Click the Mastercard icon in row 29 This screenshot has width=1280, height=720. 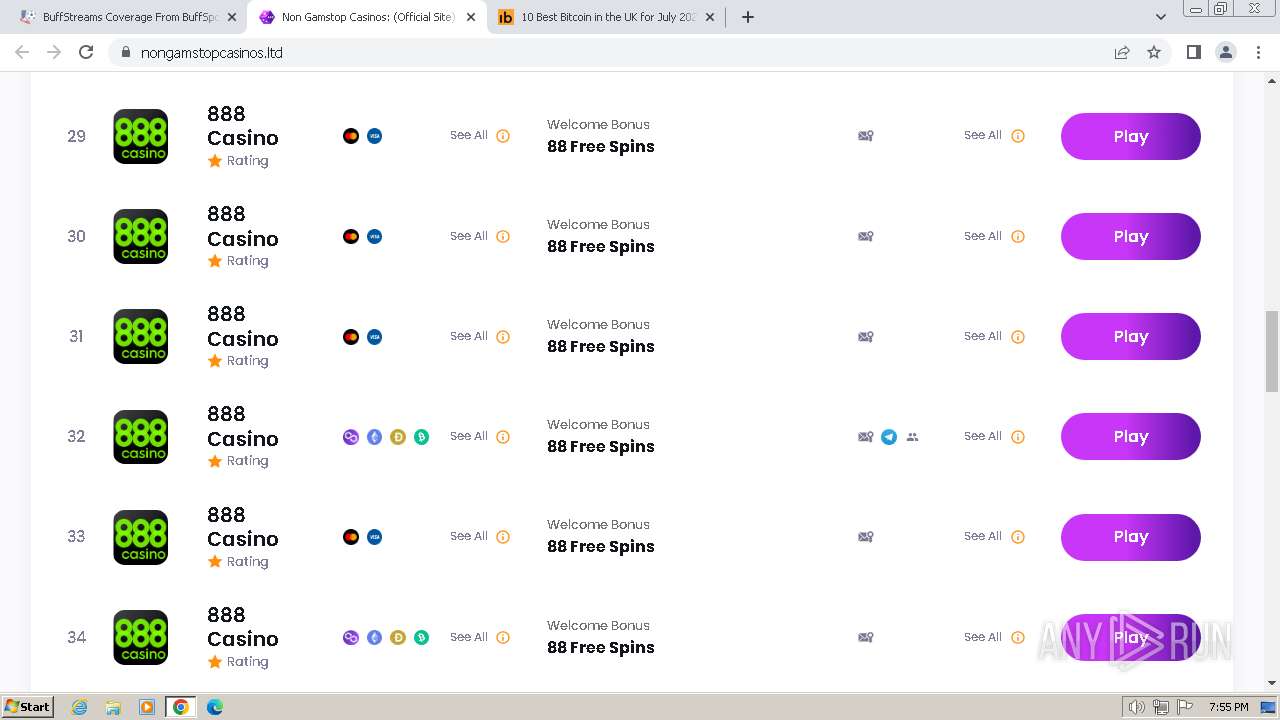point(351,136)
